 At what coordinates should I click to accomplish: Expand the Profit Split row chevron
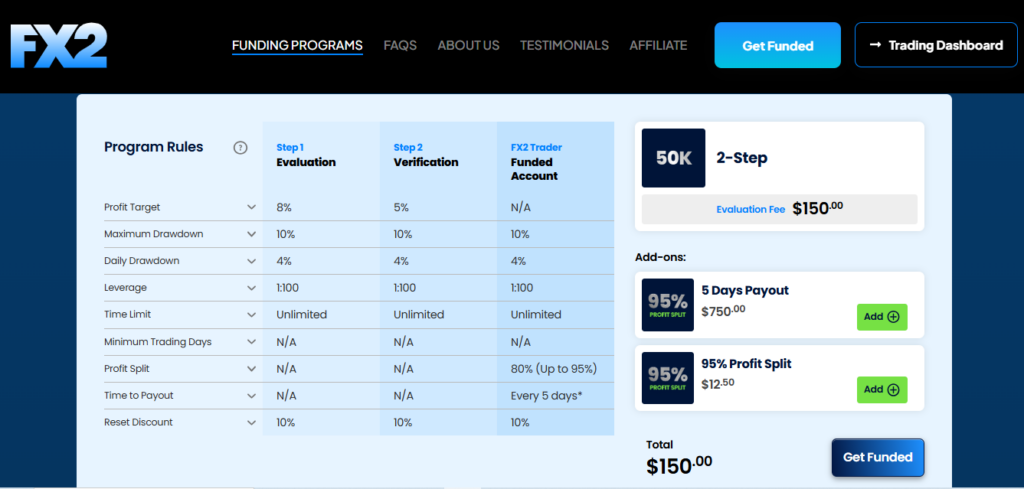click(251, 369)
